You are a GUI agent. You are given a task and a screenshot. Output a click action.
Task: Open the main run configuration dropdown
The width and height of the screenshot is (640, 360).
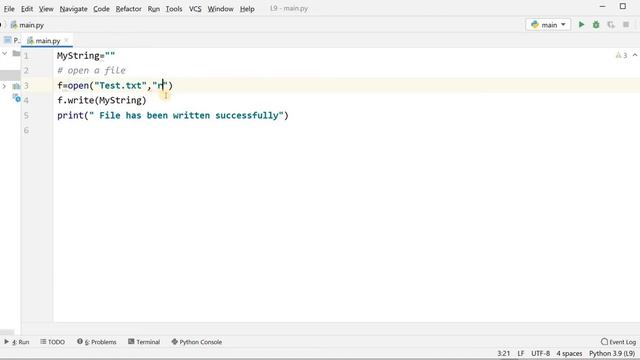coord(548,25)
